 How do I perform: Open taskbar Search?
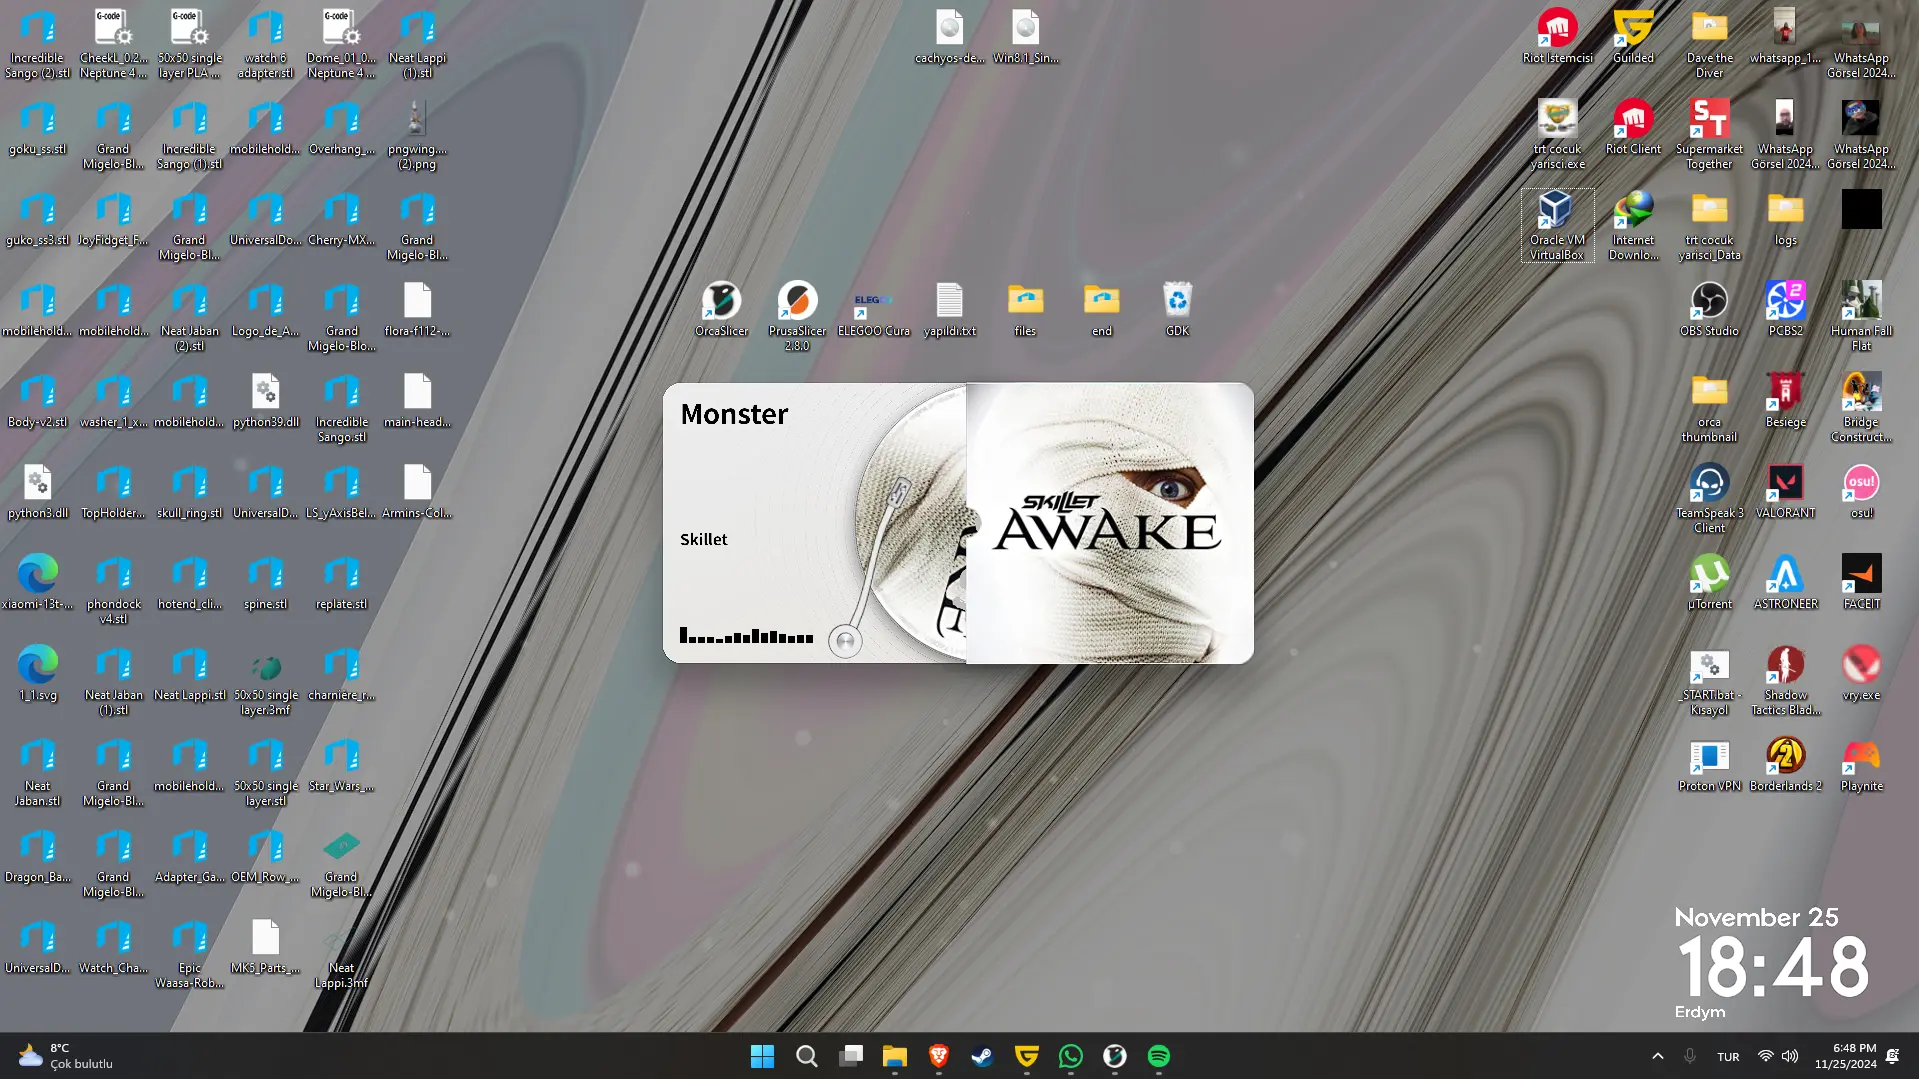click(806, 1056)
